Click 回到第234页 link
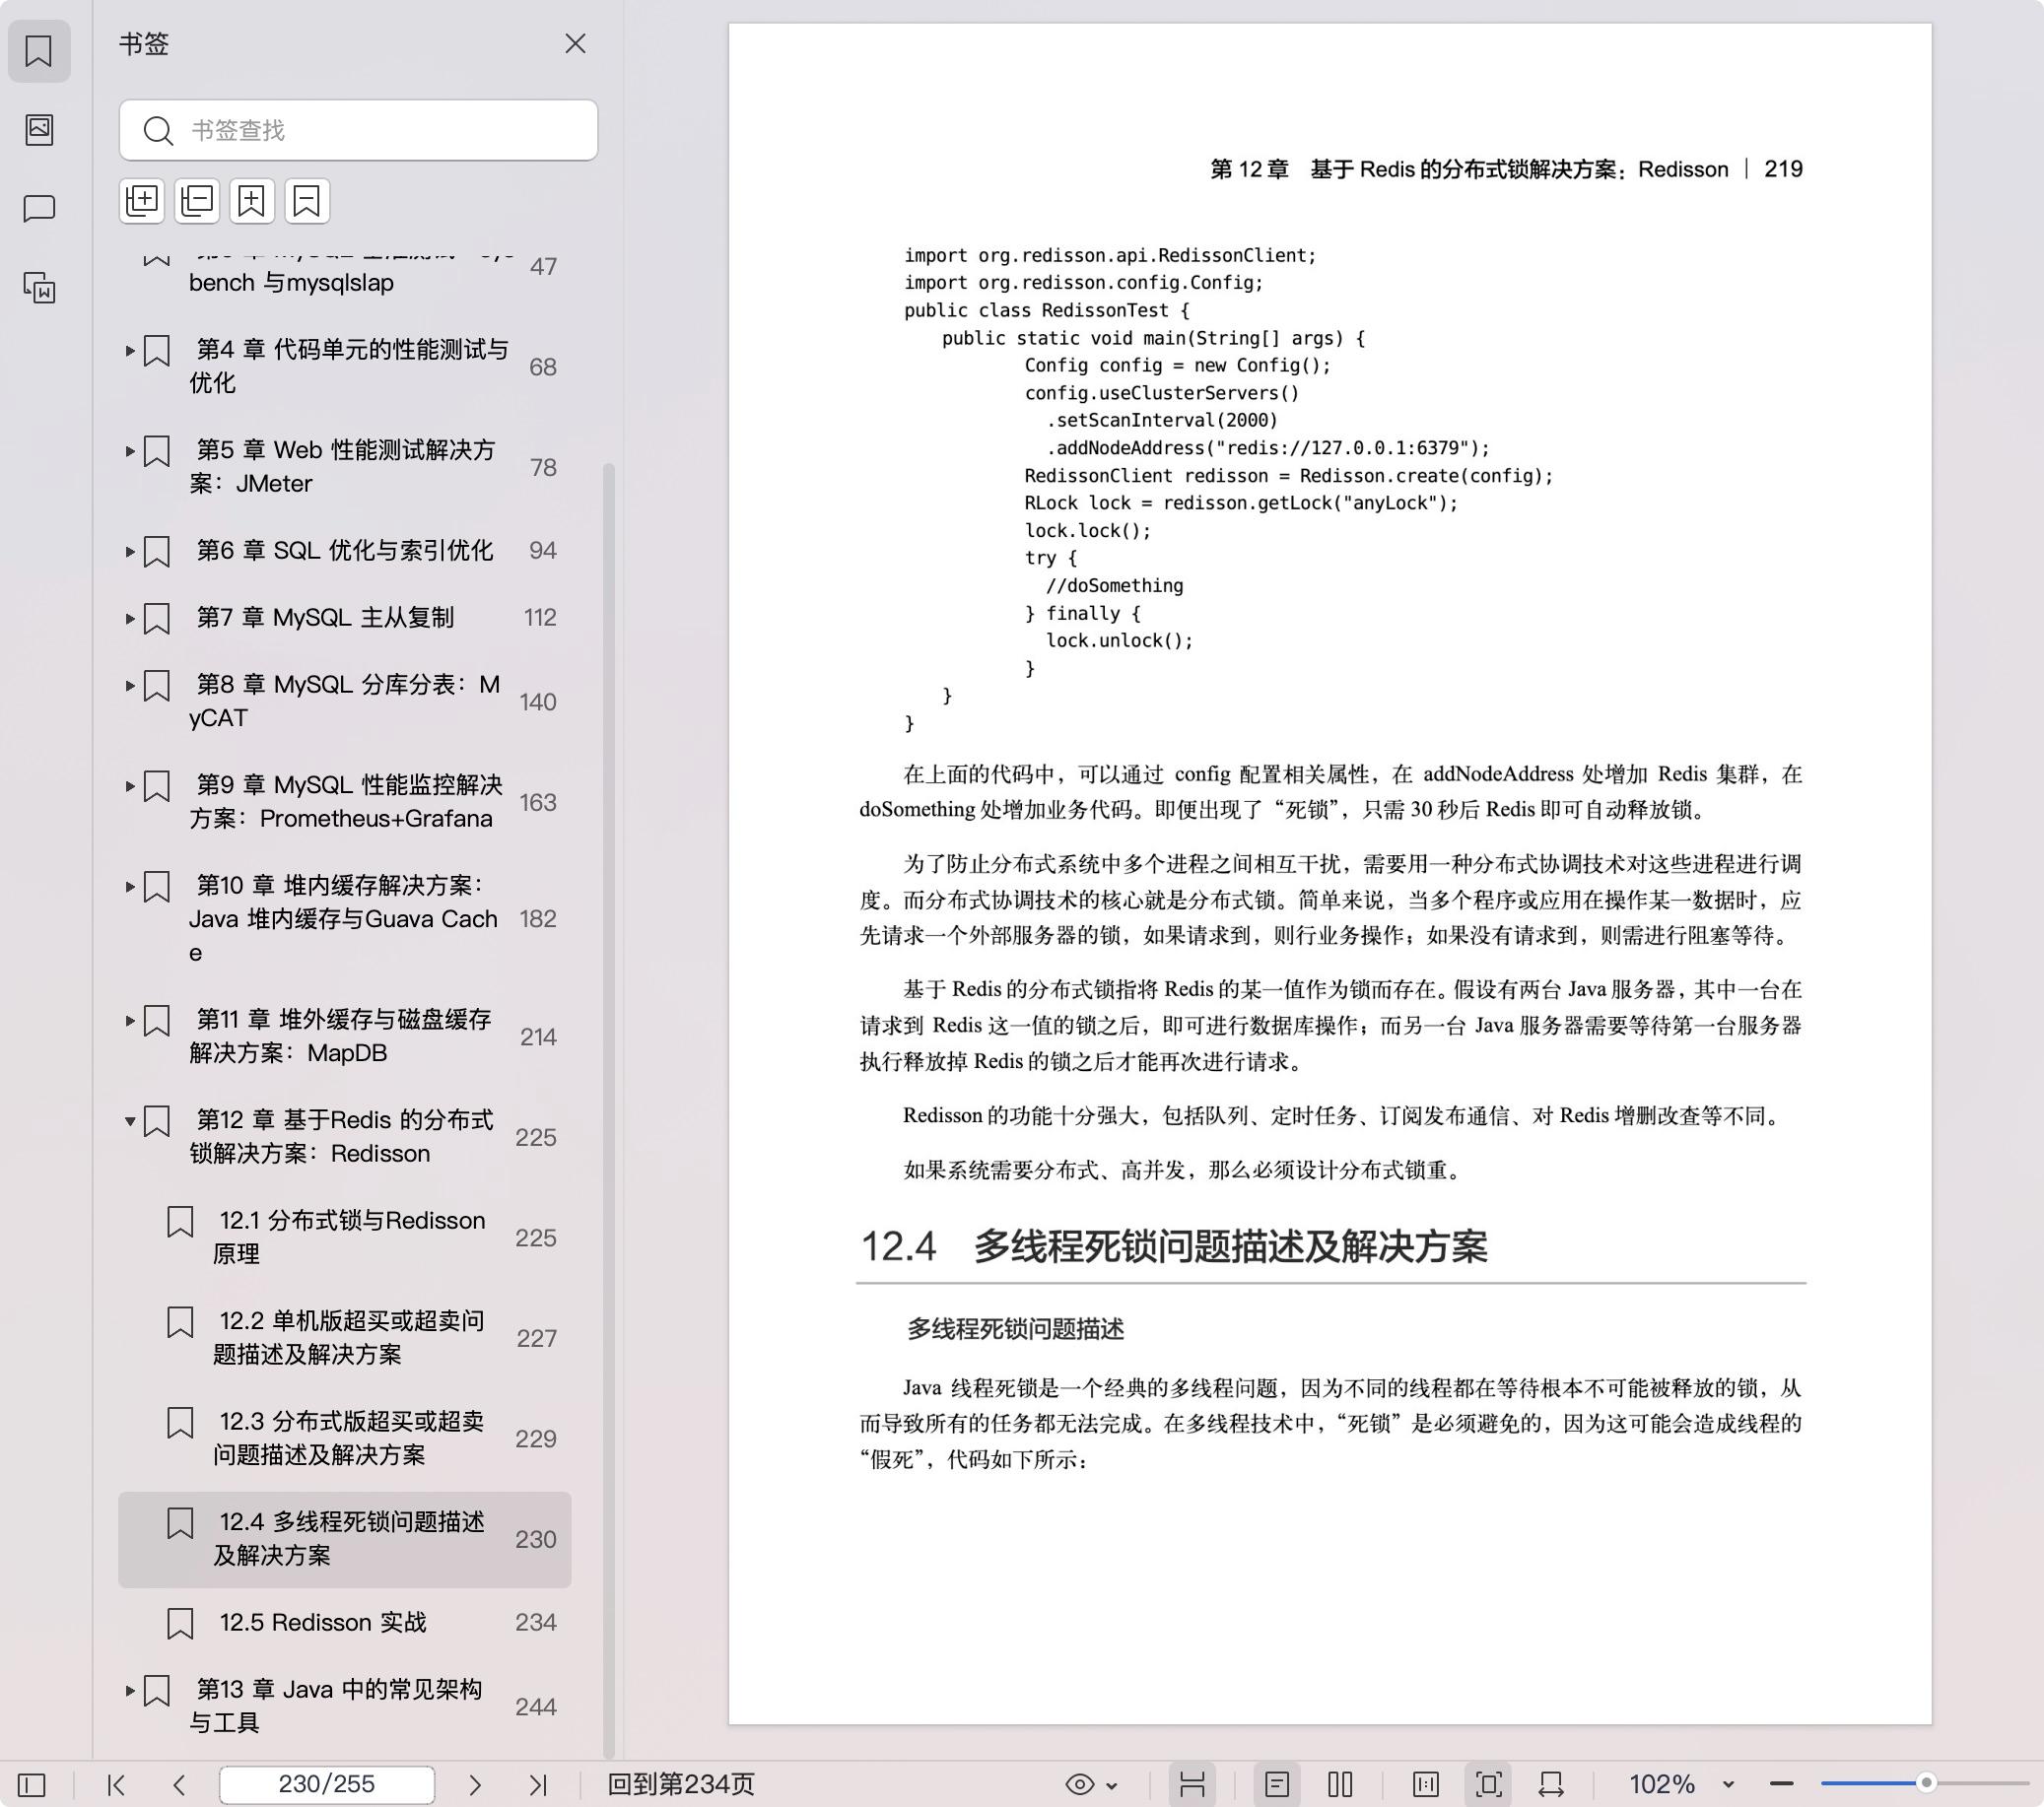Screen dimensions: 2044x1807 pos(681,1784)
